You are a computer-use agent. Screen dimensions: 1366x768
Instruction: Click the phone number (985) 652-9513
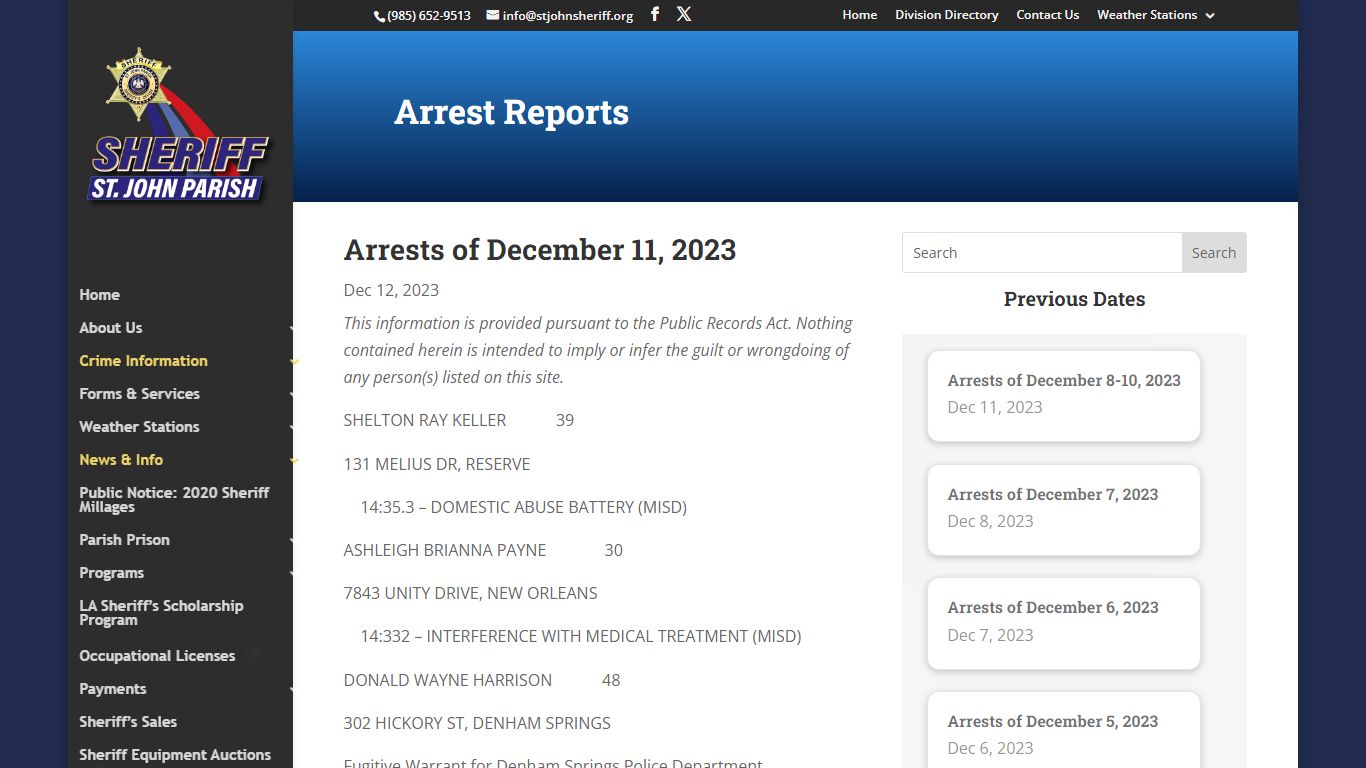[429, 16]
